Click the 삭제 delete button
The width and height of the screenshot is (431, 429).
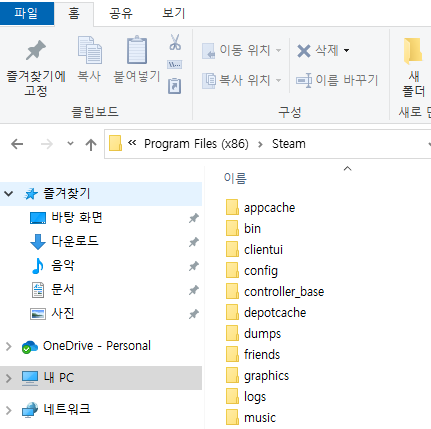point(318,50)
